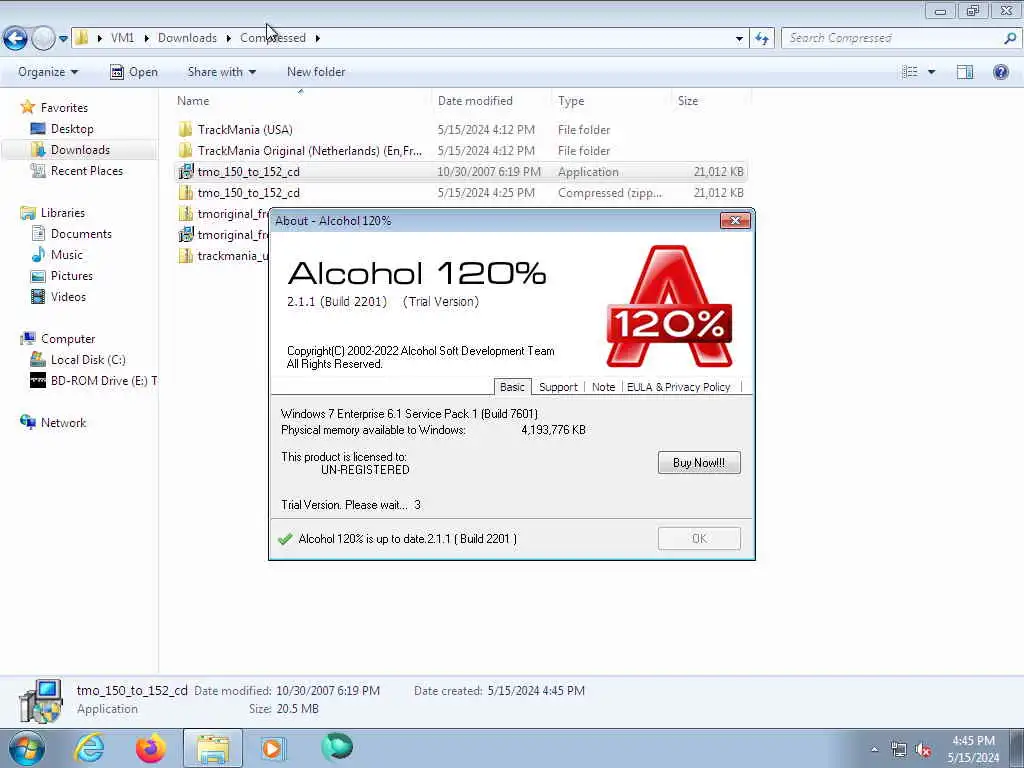Open Downloads in the navigation pane
This screenshot has width=1024, height=768.
71,150
